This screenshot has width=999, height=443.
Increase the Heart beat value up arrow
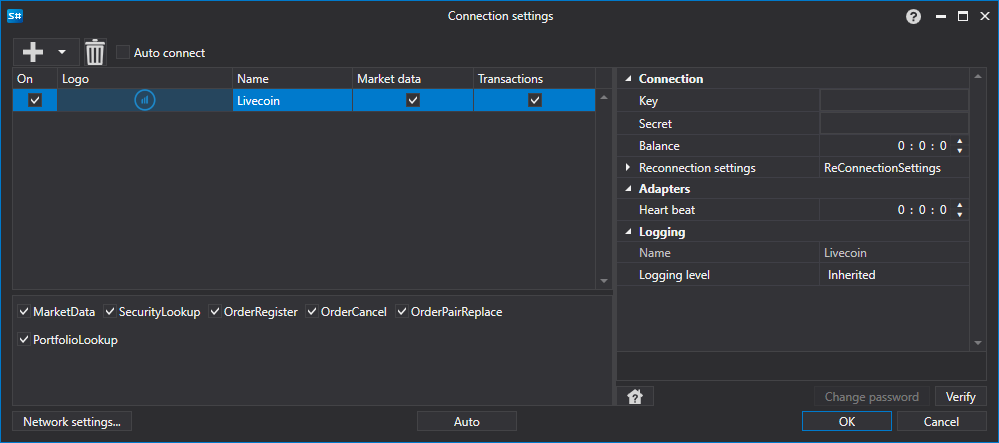point(959,205)
